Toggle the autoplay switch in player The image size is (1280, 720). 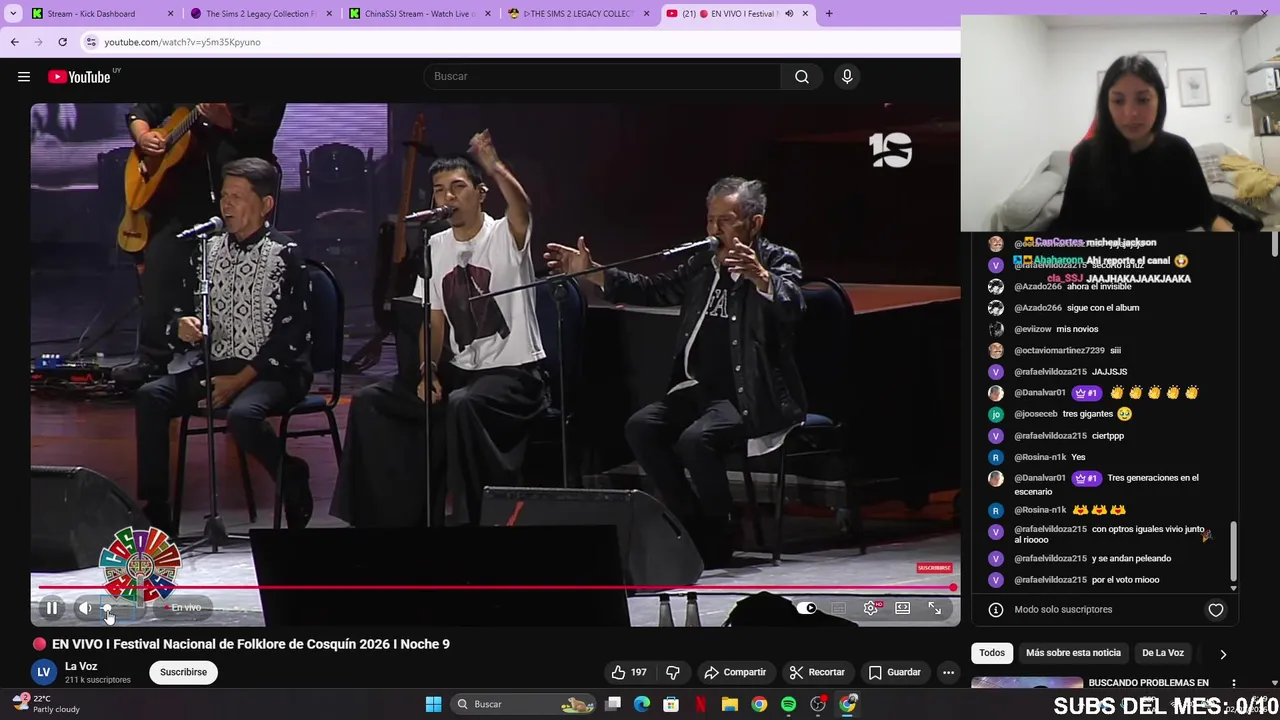808,608
